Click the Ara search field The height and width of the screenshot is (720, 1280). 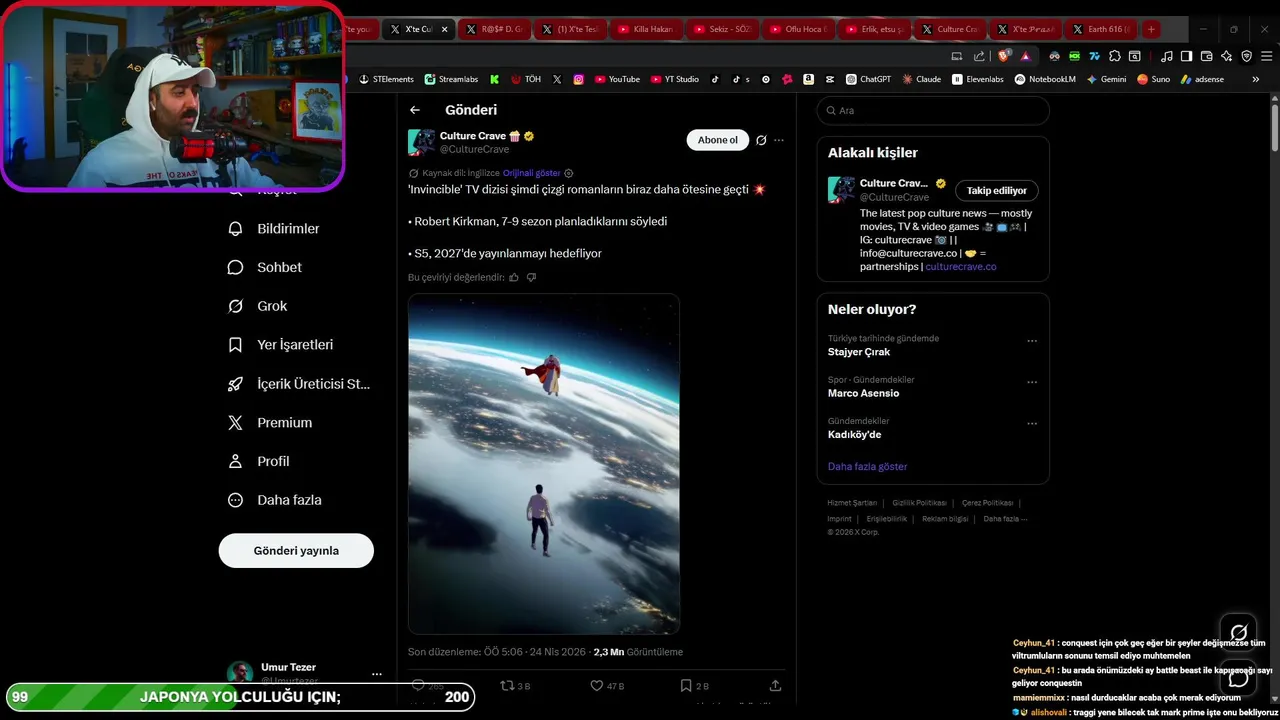[x=933, y=111]
